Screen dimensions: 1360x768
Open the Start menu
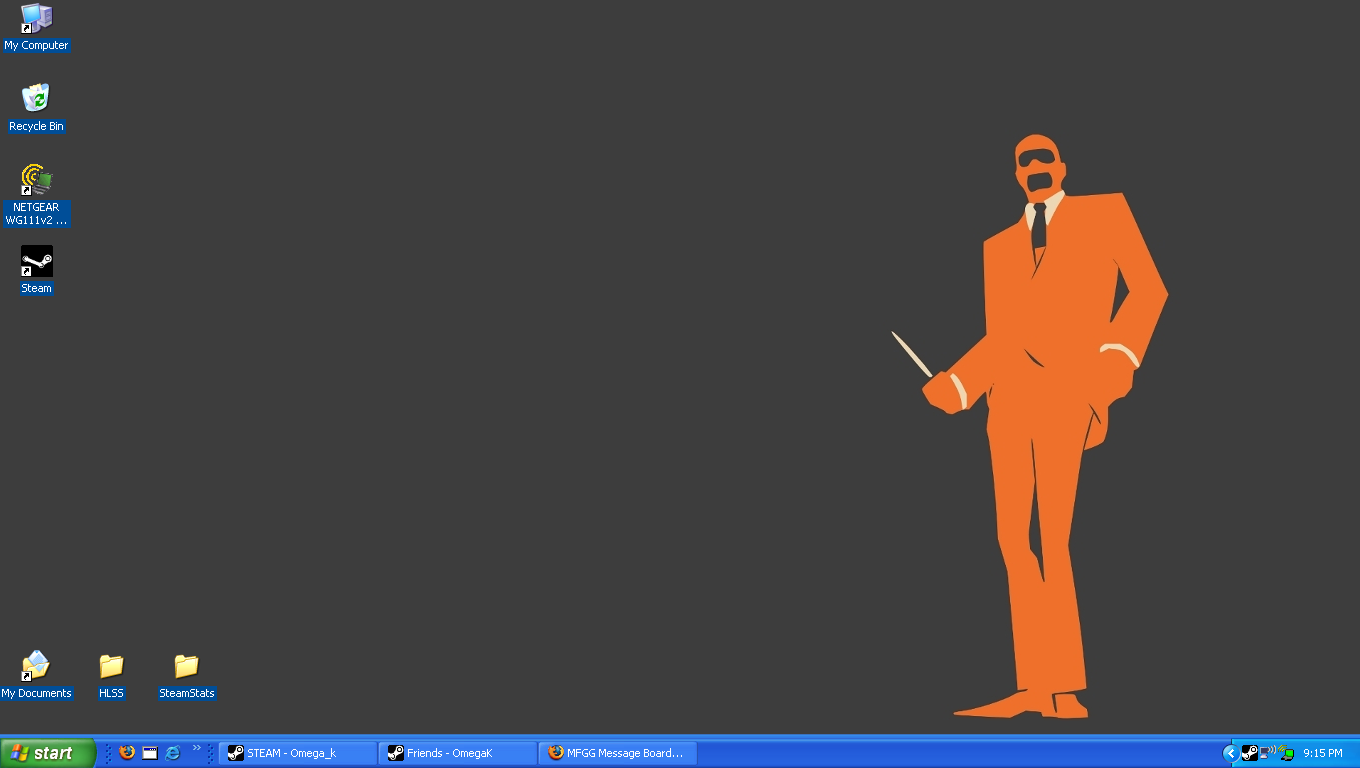tap(48, 753)
